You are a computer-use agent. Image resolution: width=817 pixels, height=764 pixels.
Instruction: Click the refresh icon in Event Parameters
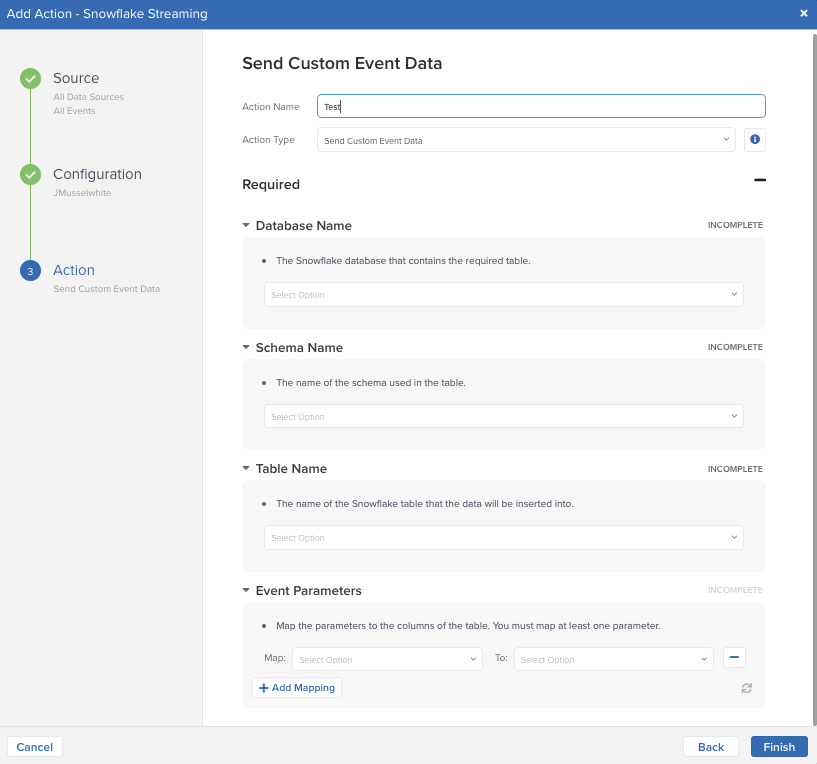pos(746,688)
